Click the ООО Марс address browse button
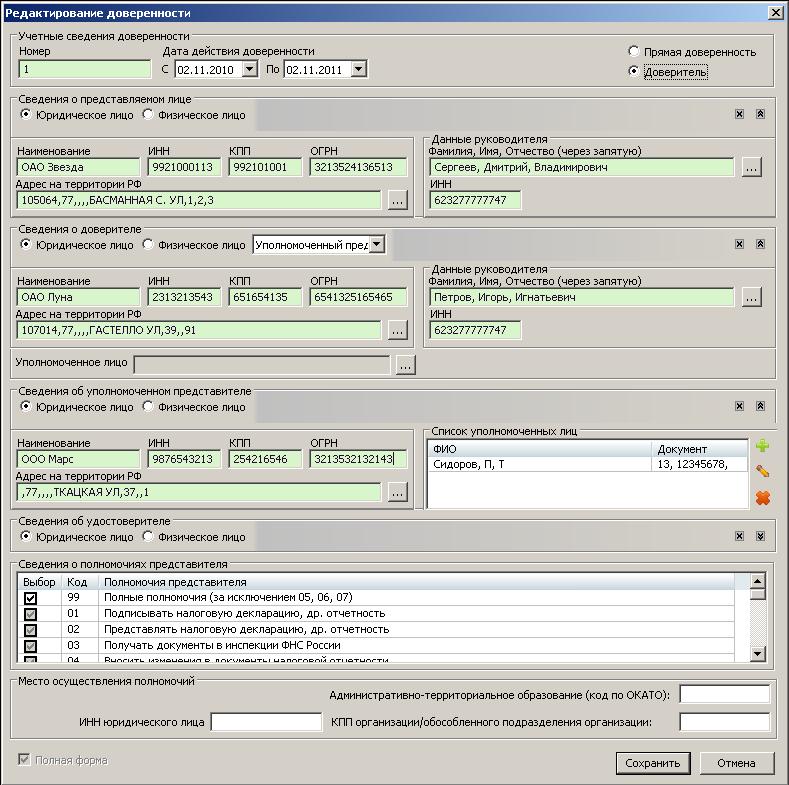Viewport: 789px width, 785px height. [x=398, y=493]
